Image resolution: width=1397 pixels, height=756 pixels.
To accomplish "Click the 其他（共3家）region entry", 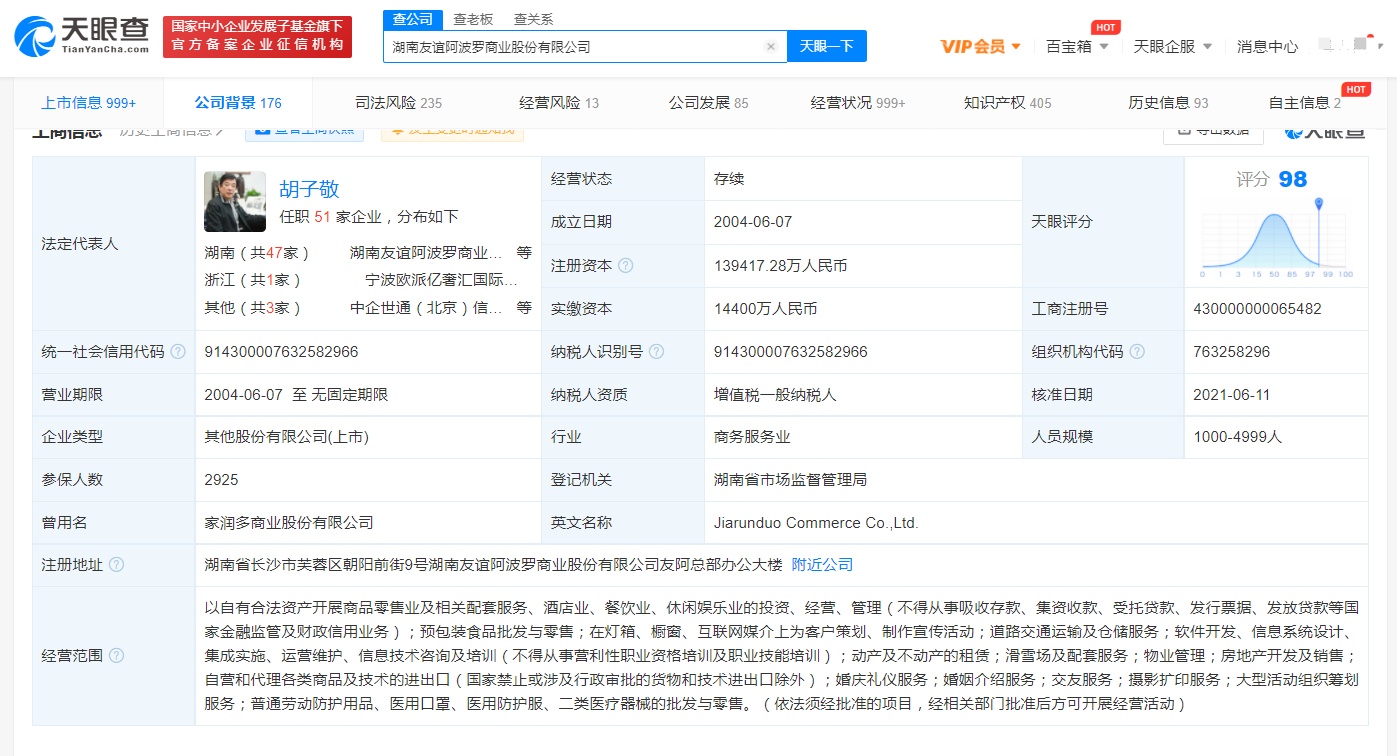I will click(x=253, y=308).
